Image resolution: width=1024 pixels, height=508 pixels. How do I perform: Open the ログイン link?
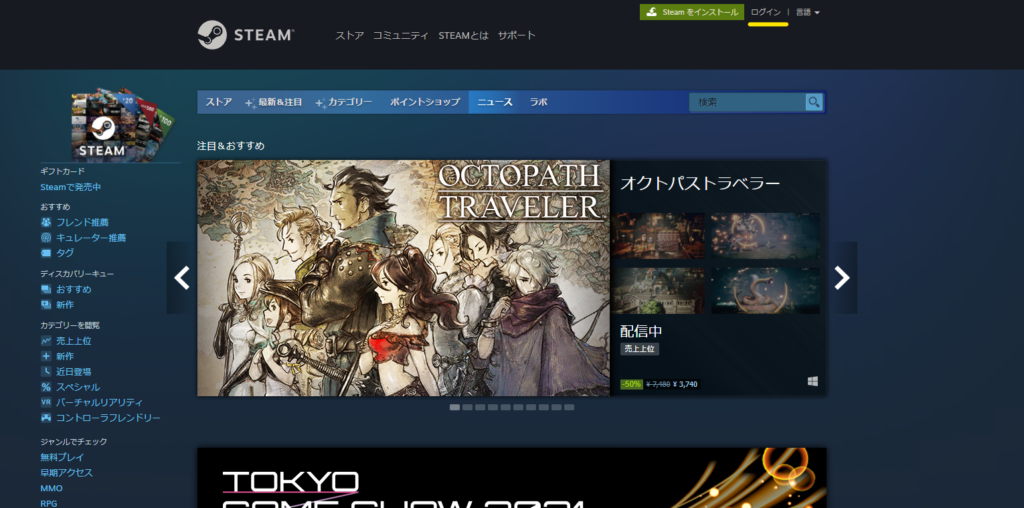tap(765, 12)
